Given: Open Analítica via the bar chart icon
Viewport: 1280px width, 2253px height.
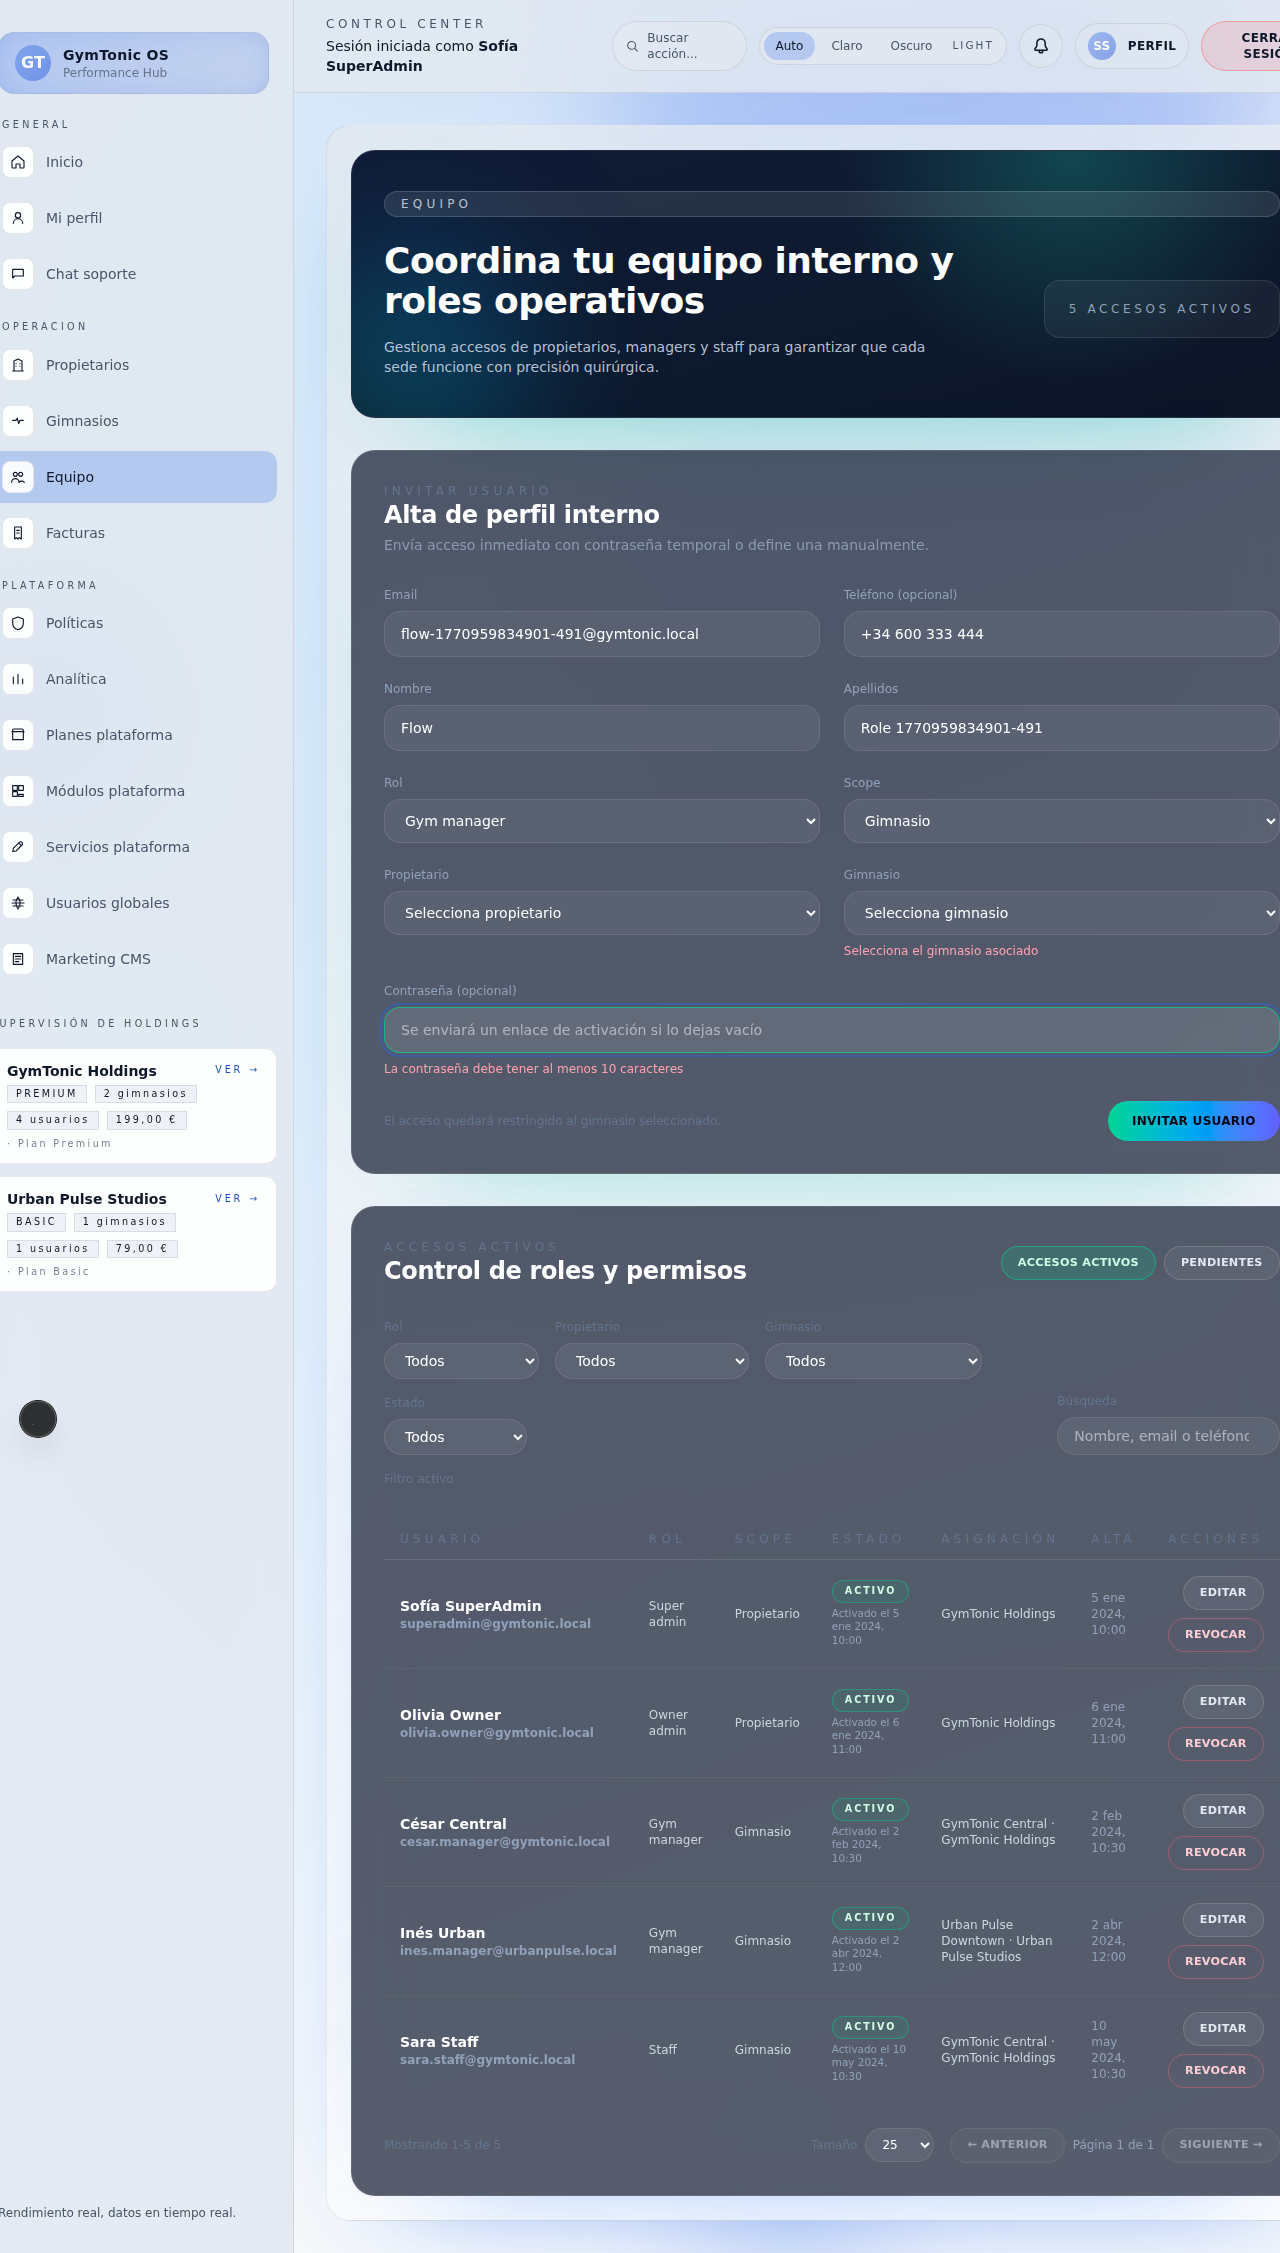Looking at the screenshot, I should click(x=18, y=679).
